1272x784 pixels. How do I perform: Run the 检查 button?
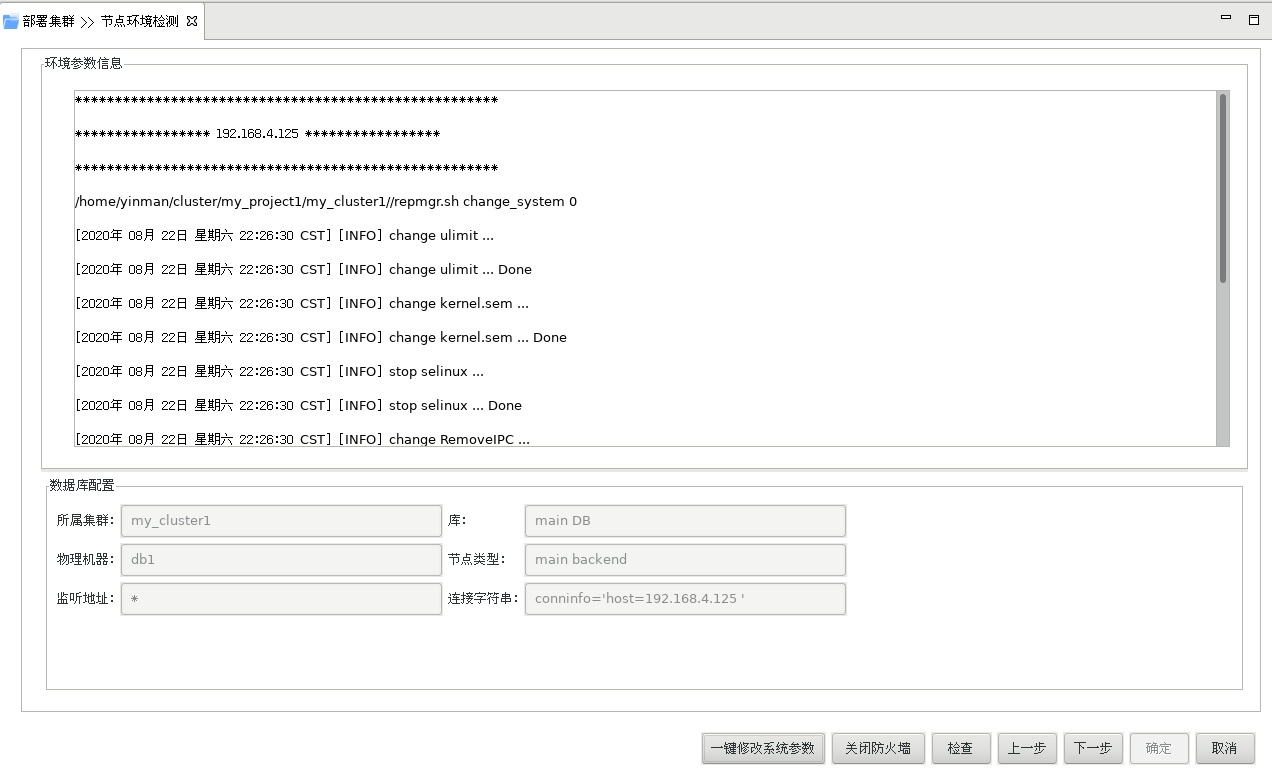[961, 748]
